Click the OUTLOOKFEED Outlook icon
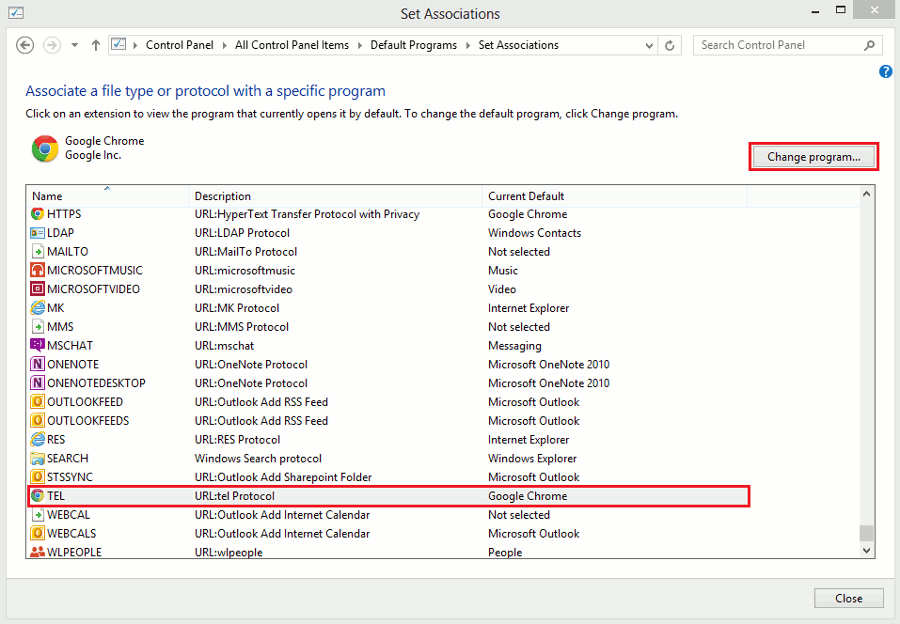This screenshot has height=624, width=900. (37, 402)
